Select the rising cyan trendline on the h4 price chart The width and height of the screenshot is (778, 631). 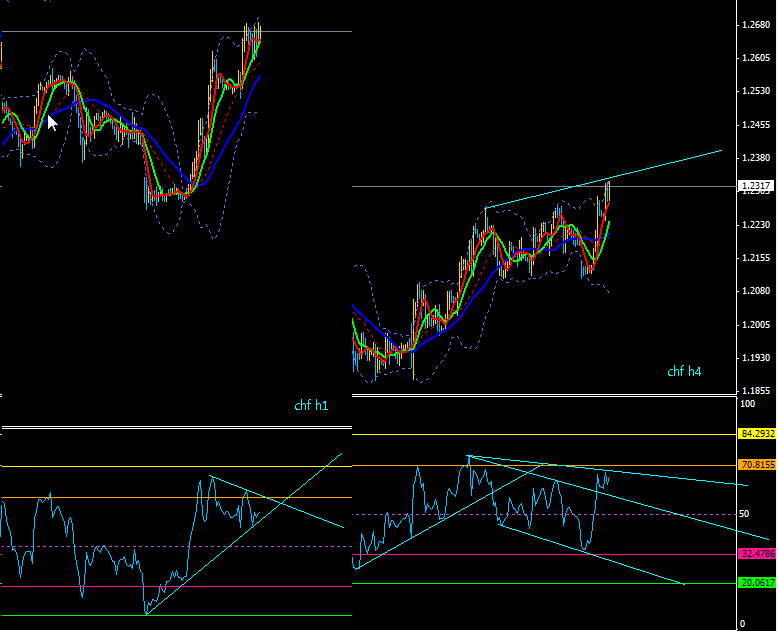point(603,179)
